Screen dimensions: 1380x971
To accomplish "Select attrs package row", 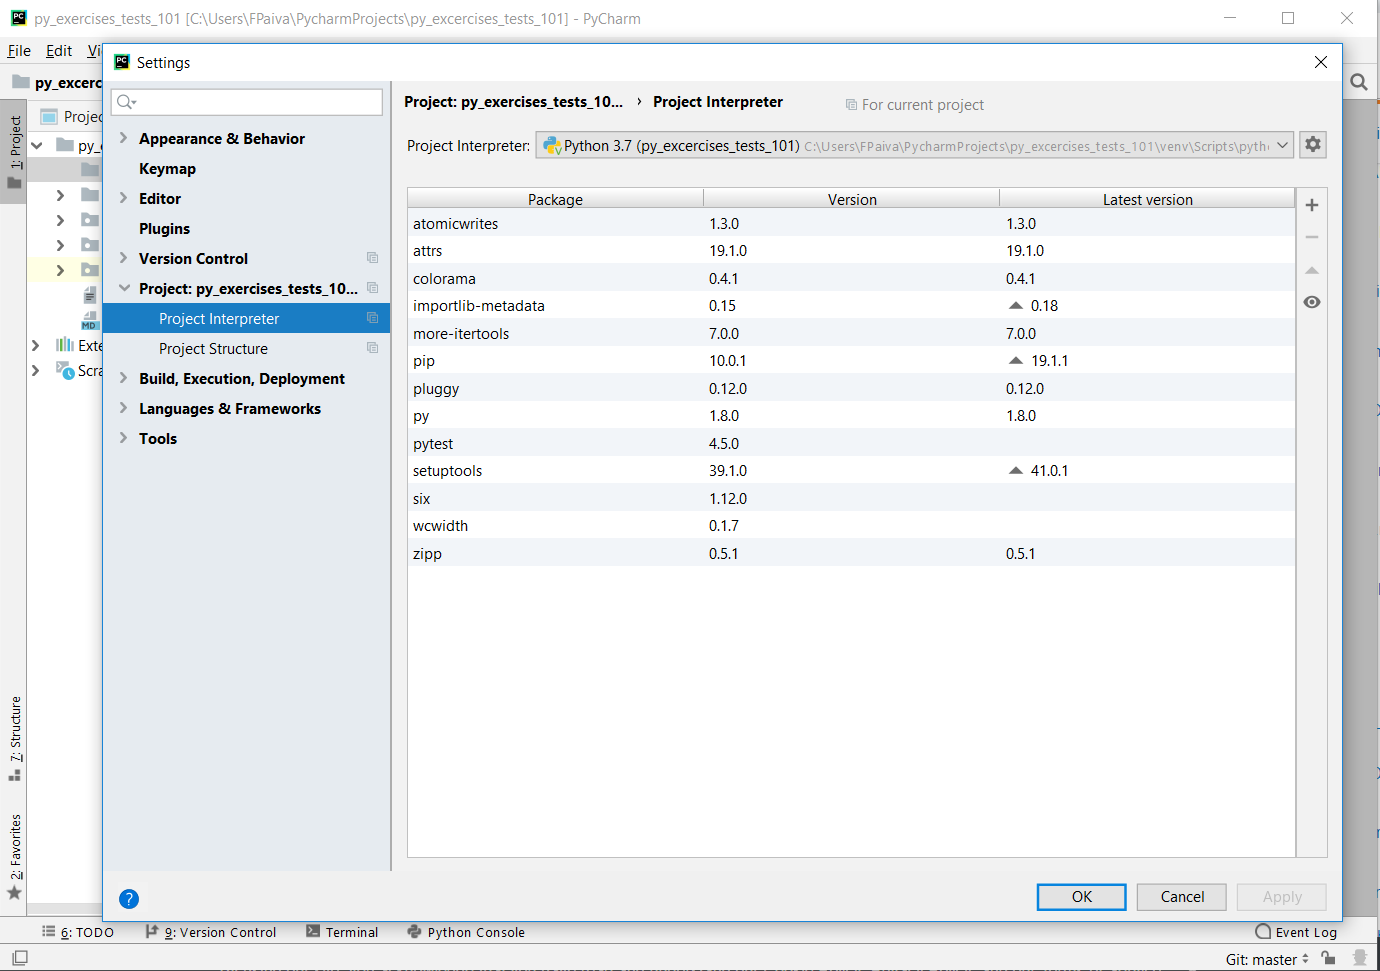I will [x=851, y=251].
